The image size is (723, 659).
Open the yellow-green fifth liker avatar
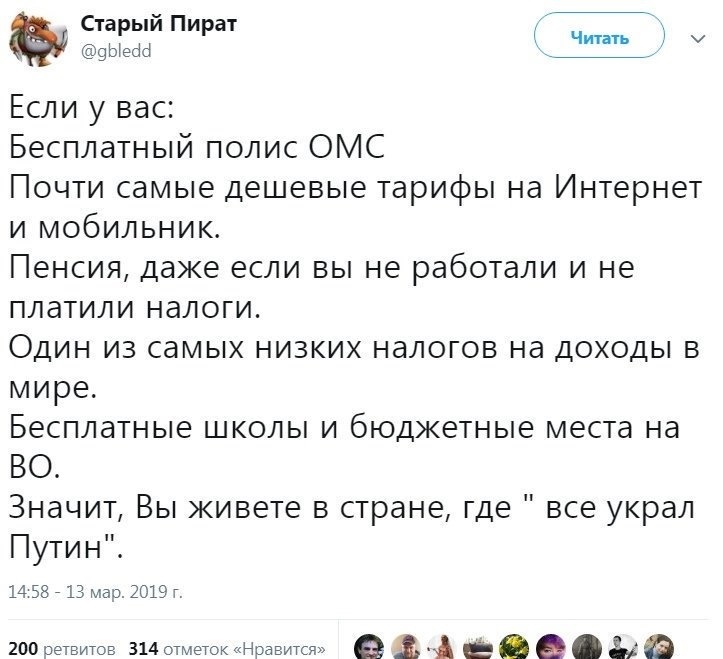[514, 644]
